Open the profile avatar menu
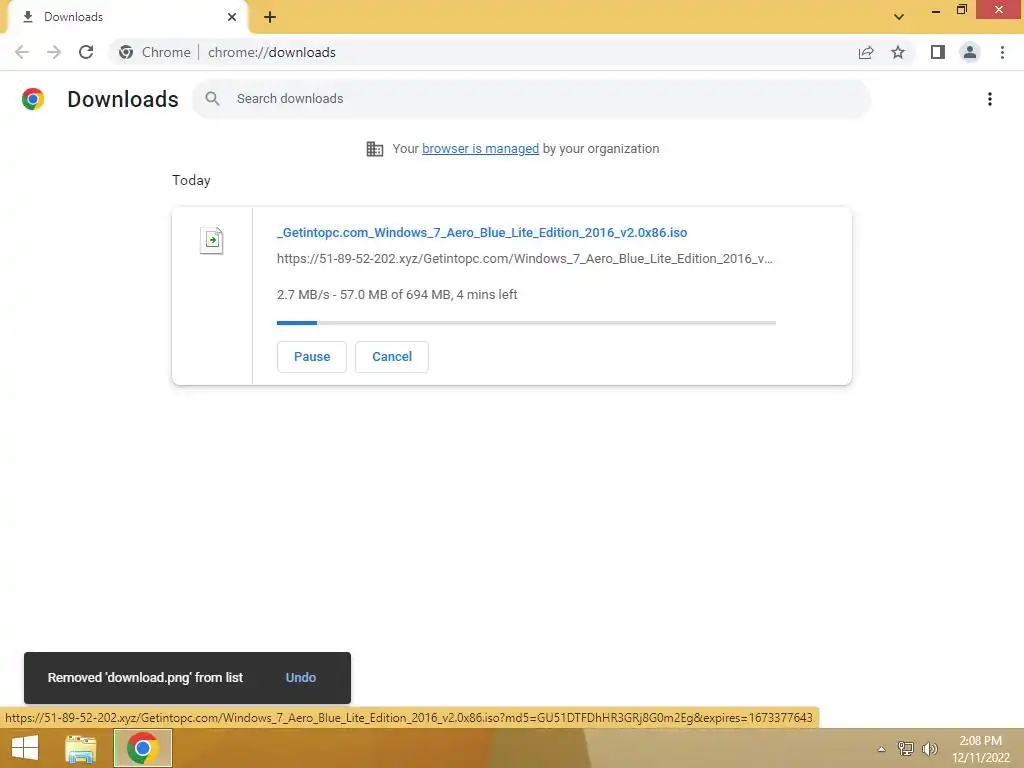The height and width of the screenshot is (768, 1024). point(970,52)
